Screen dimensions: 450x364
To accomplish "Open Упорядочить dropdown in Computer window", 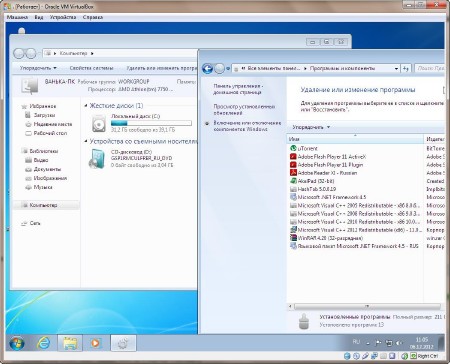I will pos(38,68).
